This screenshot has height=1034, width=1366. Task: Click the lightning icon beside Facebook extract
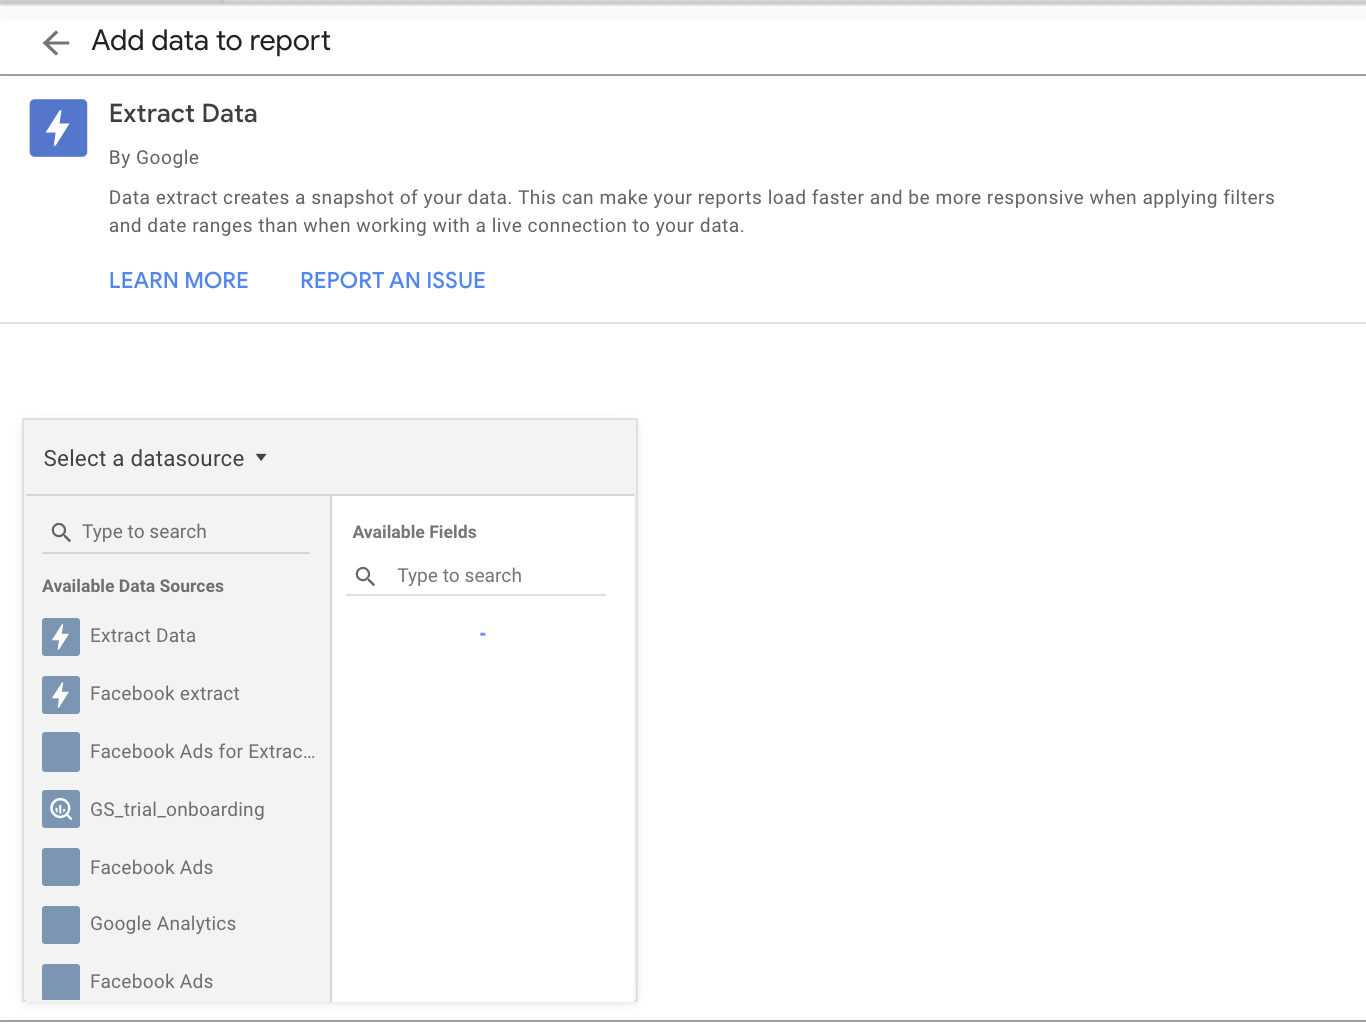click(x=61, y=695)
